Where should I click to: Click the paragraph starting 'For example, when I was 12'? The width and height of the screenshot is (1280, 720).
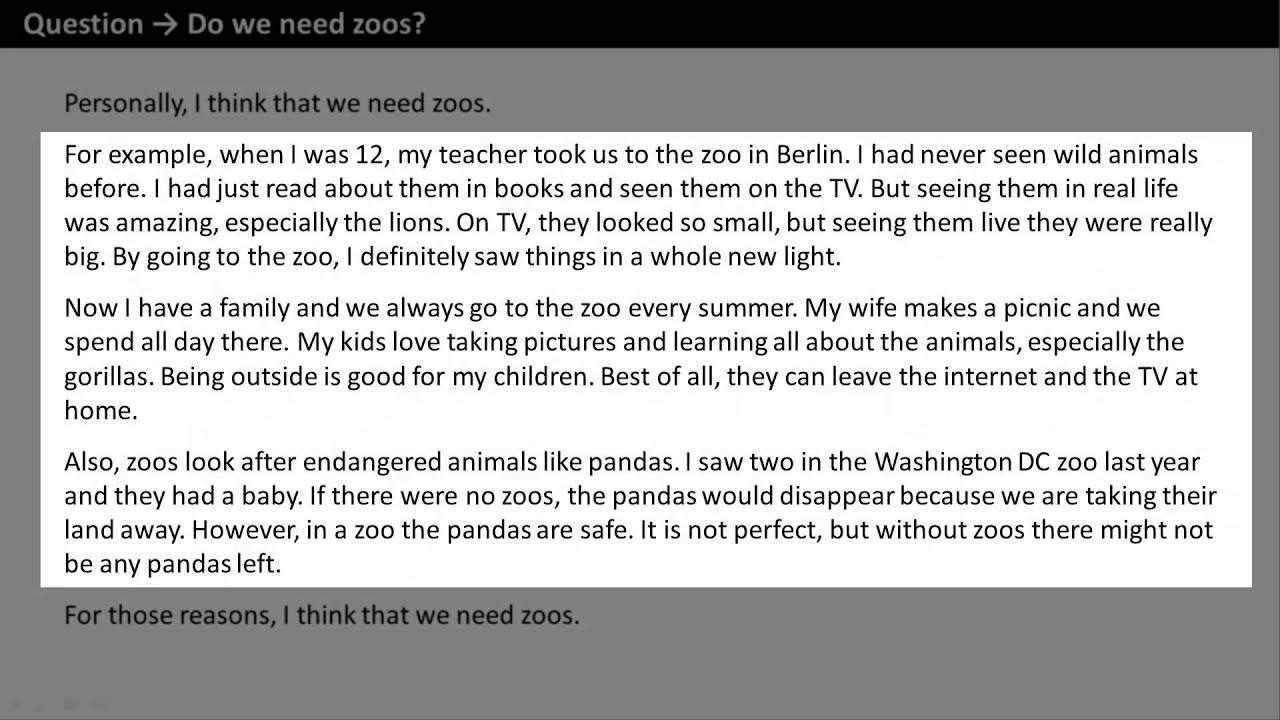[x=638, y=206]
